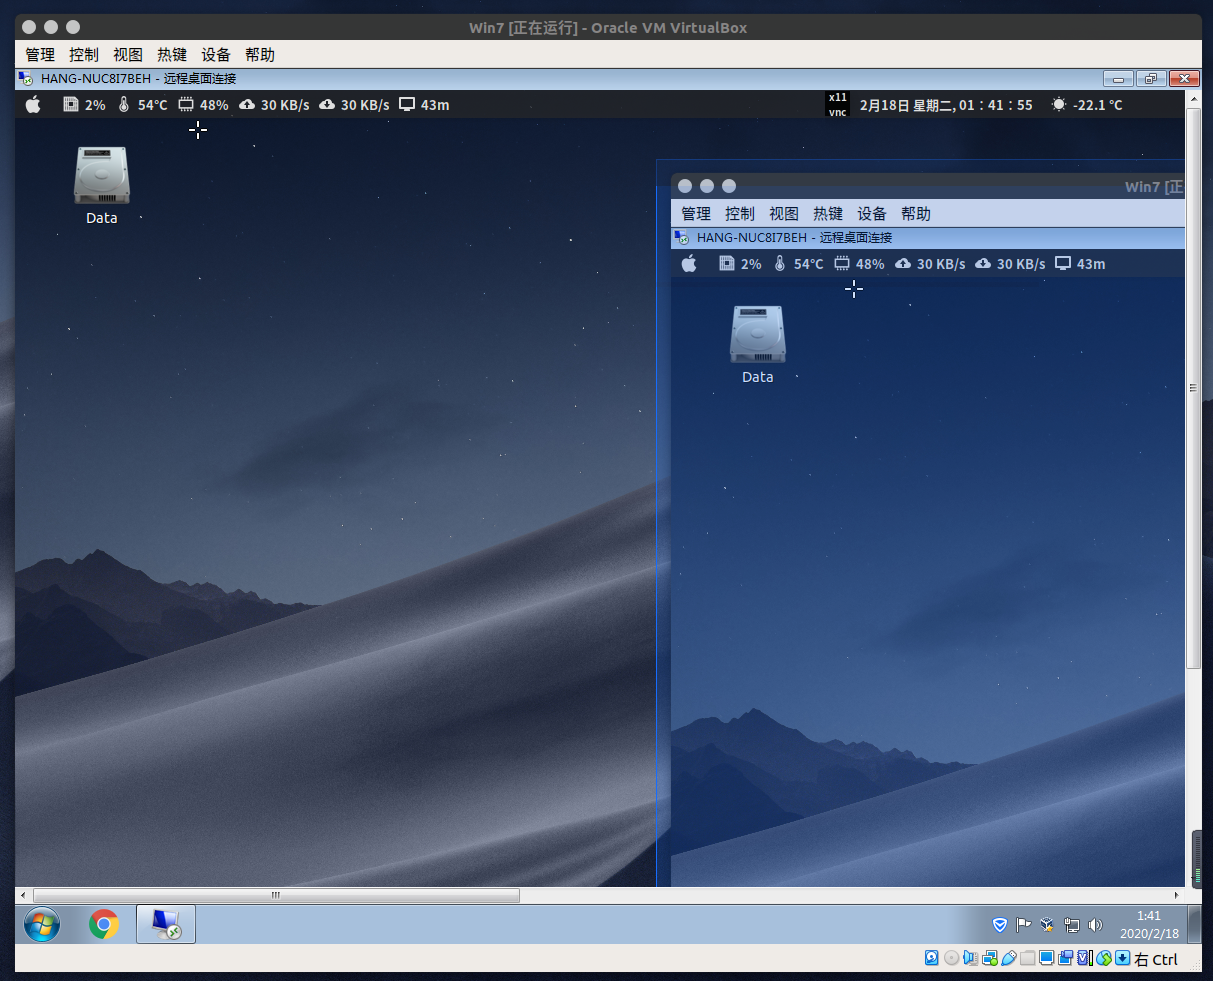Select the Data drive icon in the nested window

coord(758,345)
